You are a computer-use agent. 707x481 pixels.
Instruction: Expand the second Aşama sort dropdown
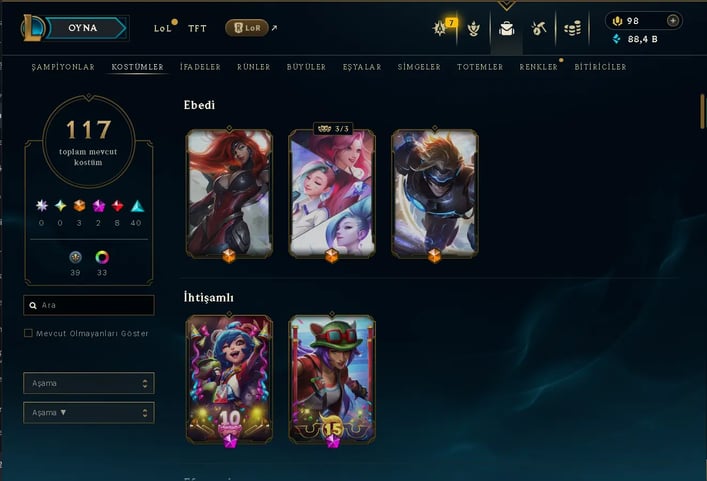pyautogui.click(x=89, y=412)
